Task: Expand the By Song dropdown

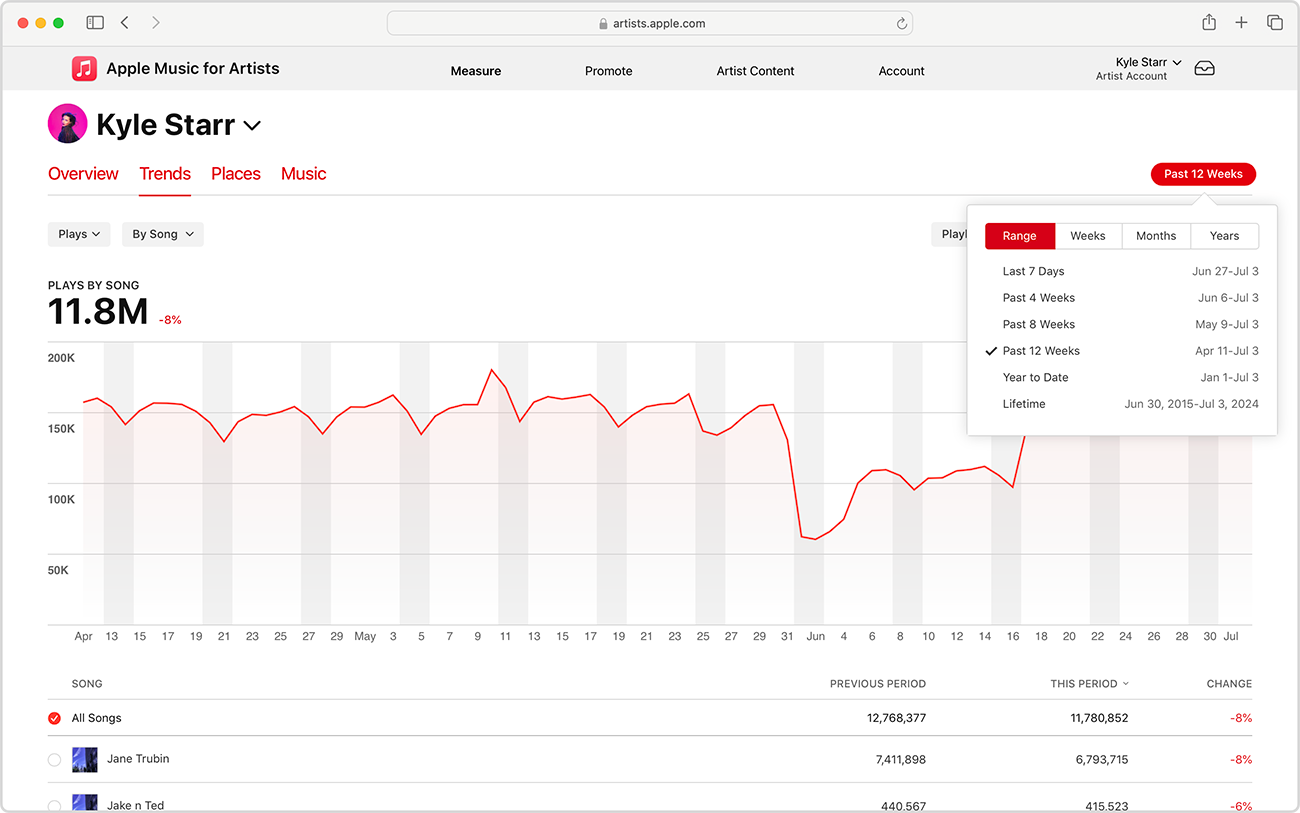Action: 162,234
